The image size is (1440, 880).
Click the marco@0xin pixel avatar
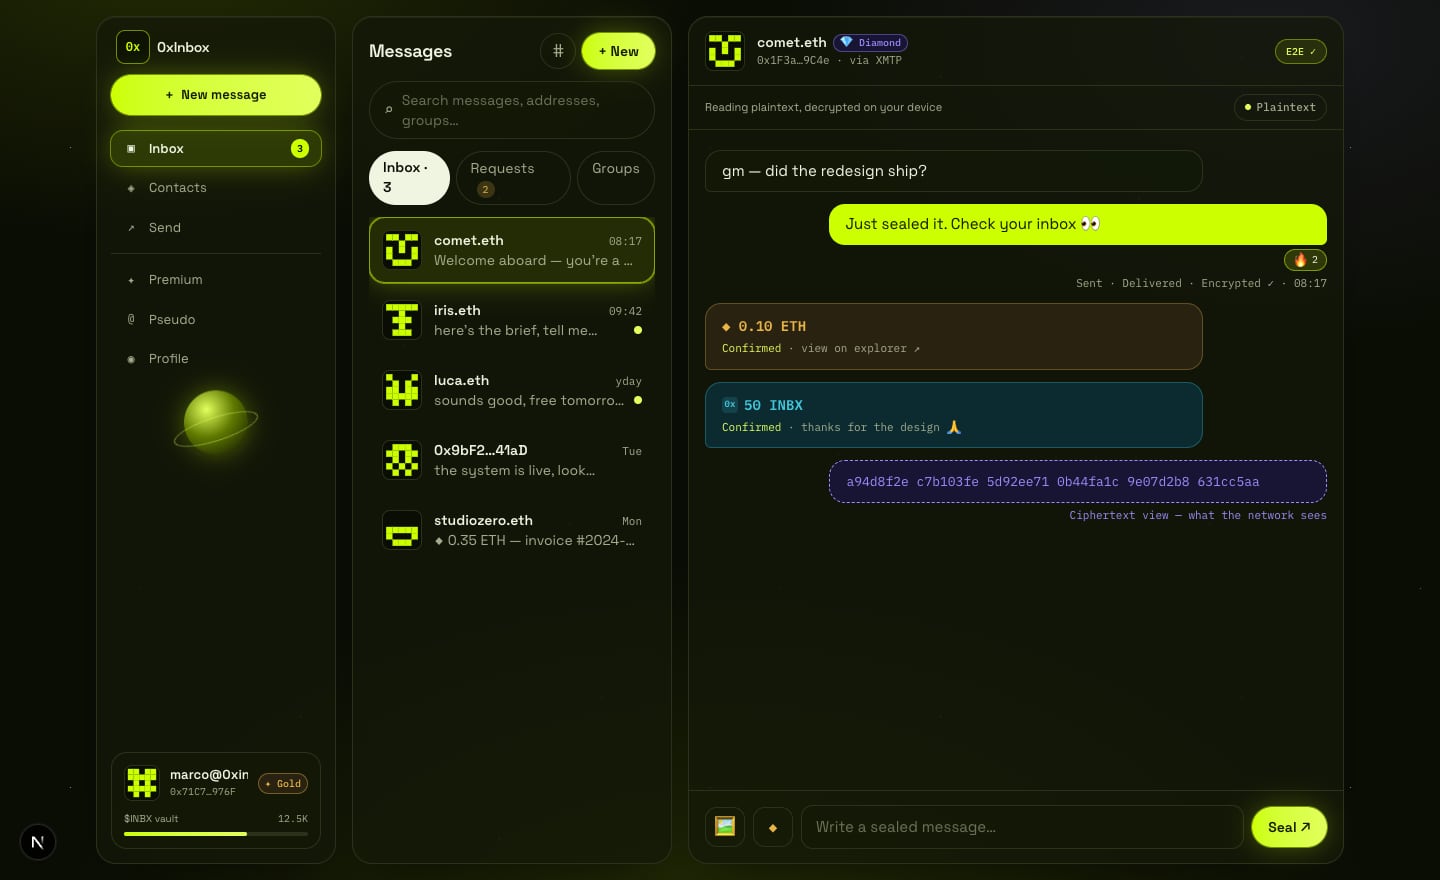tap(142, 782)
